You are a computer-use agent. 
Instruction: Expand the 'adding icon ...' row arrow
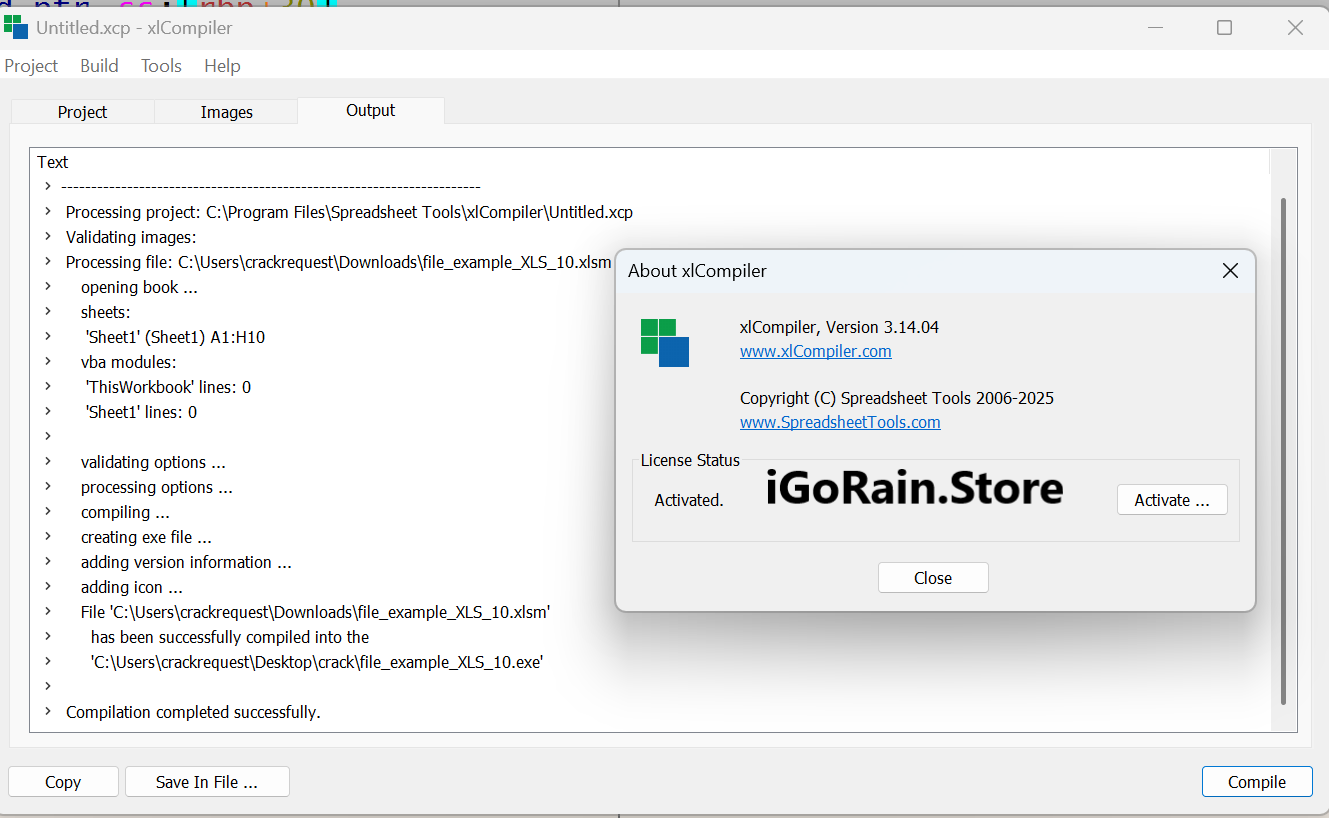(x=48, y=587)
